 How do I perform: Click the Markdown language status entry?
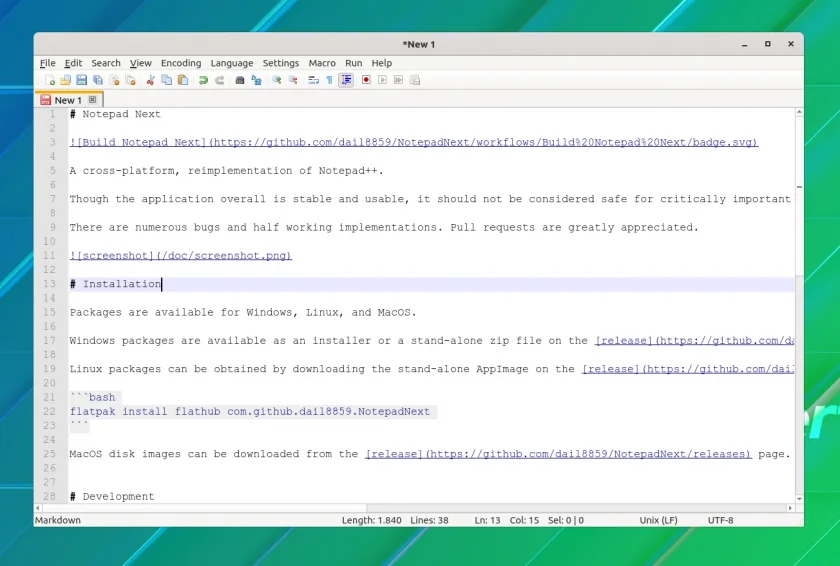[x=58, y=520]
